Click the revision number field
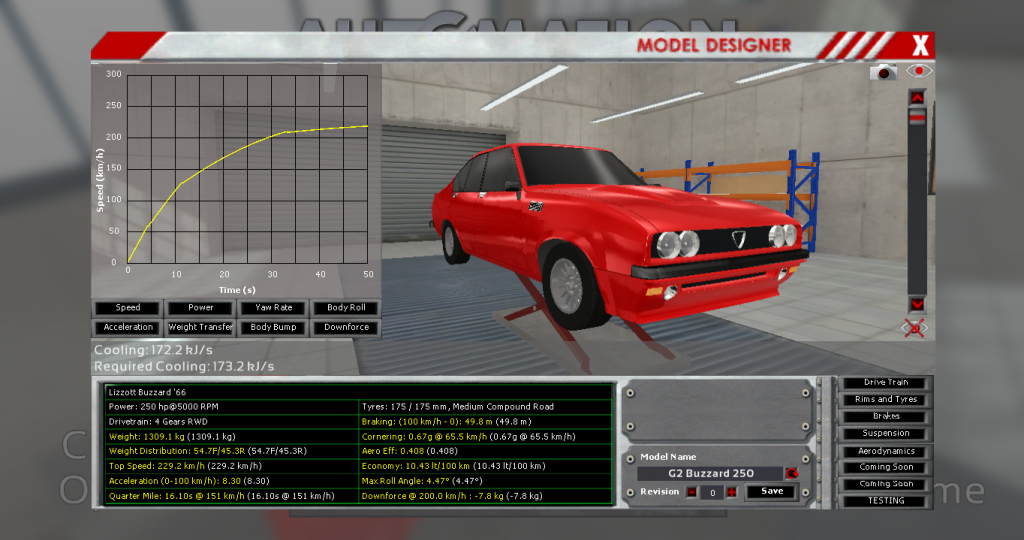1024x540 pixels. point(712,493)
